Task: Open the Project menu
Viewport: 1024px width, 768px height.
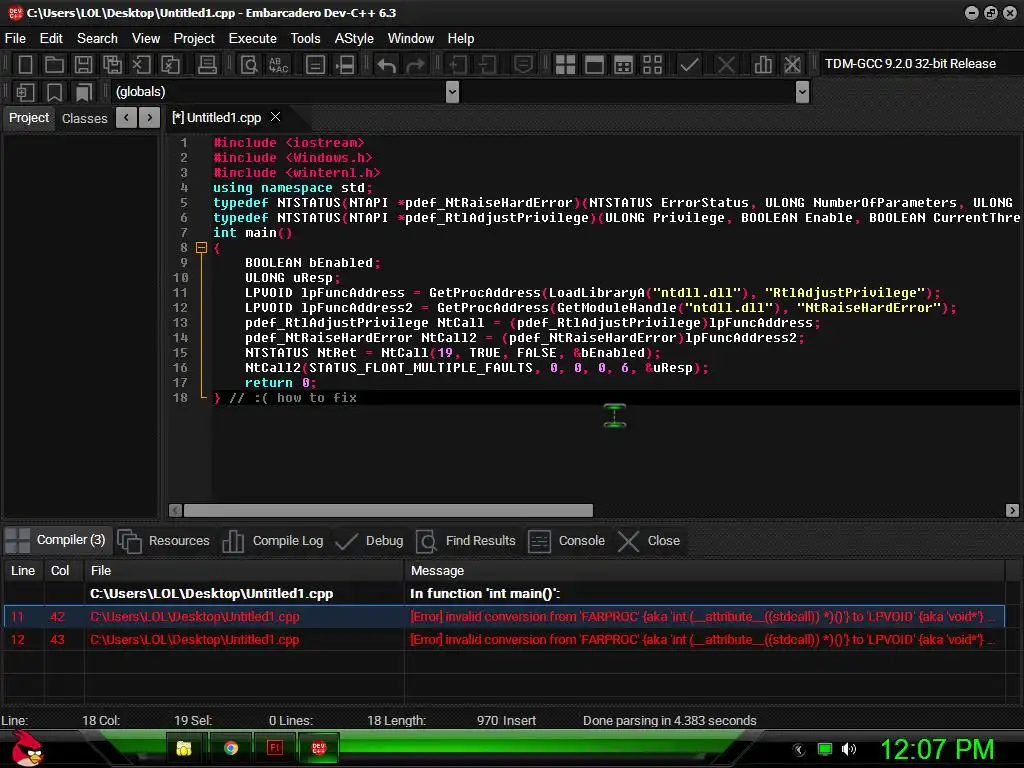Action: point(194,39)
